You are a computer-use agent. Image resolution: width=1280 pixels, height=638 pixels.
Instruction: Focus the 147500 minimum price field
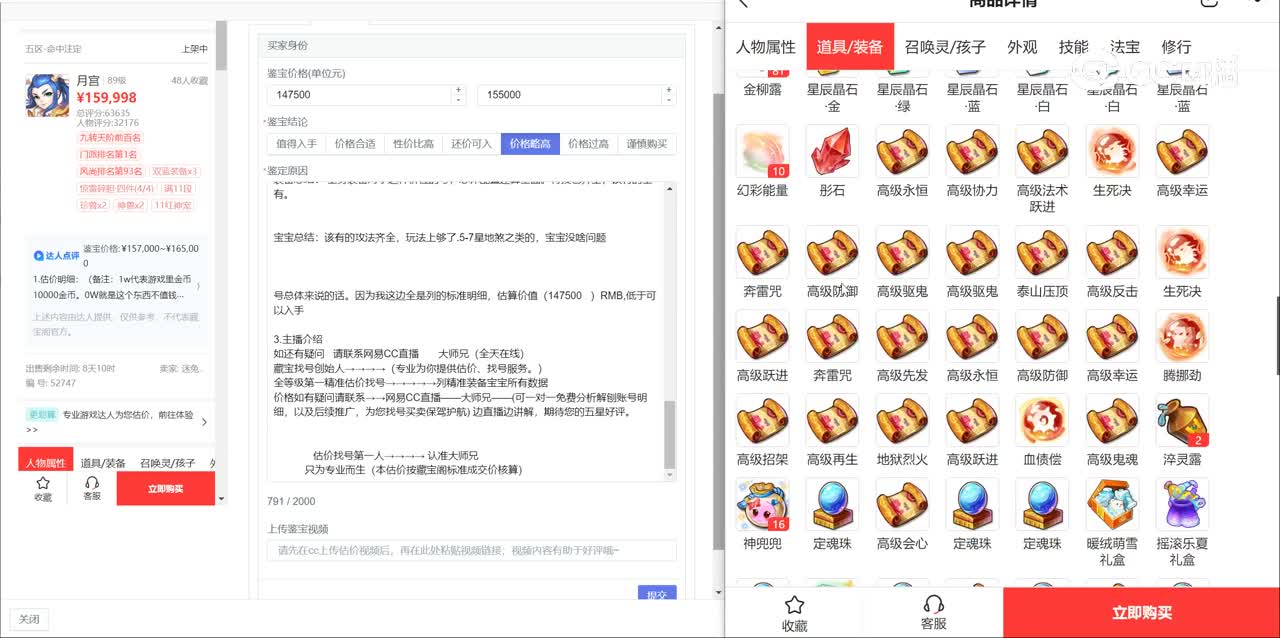(360, 95)
